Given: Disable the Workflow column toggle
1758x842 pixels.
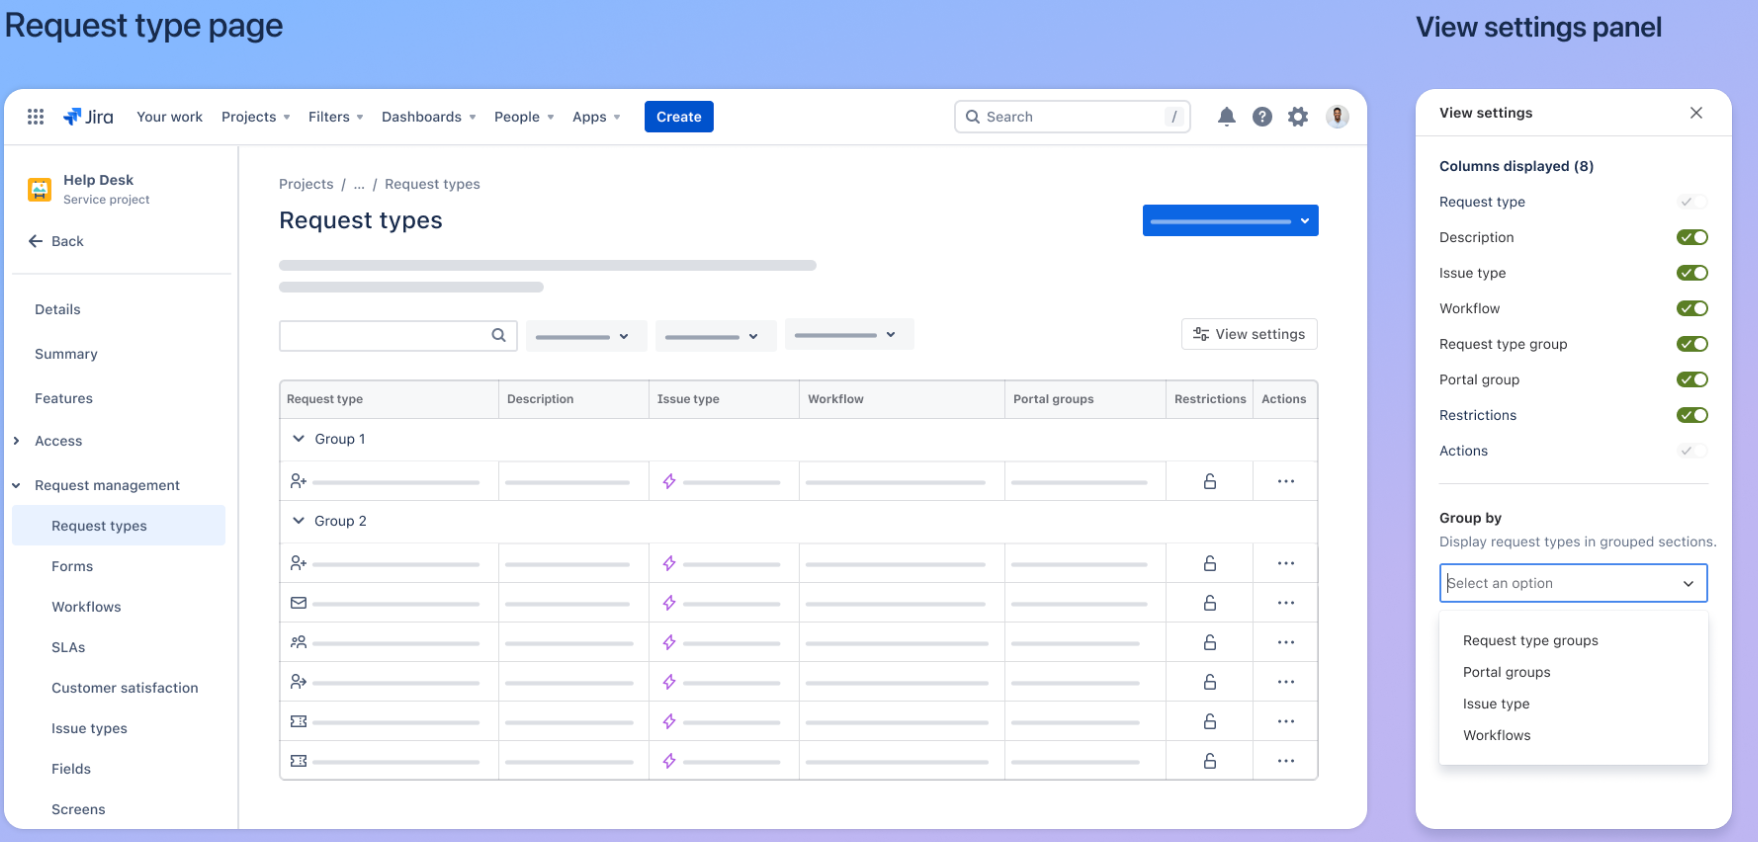Looking at the screenshot, I should pyautogui.click(x=1692, y=308).
